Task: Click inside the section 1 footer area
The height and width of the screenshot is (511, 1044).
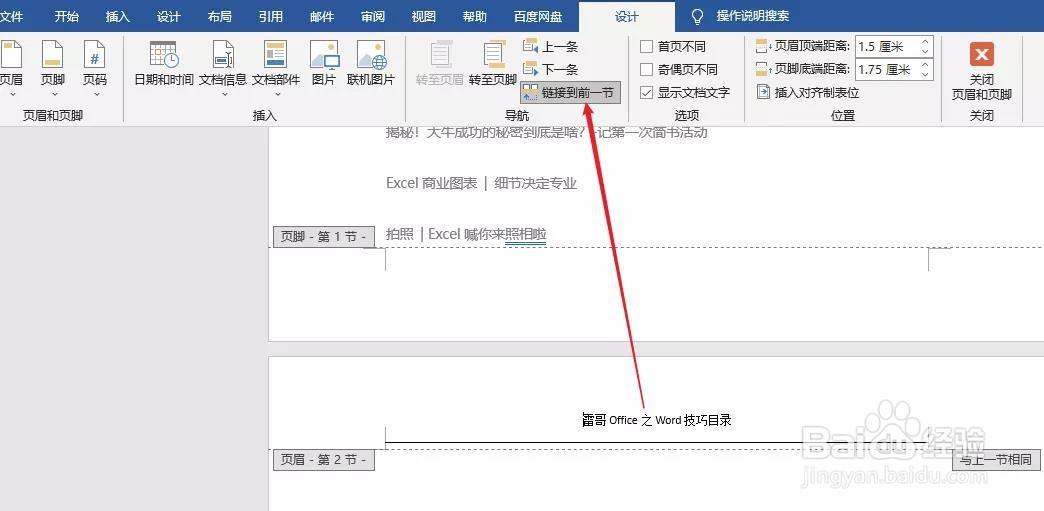Action: point(656,293)
